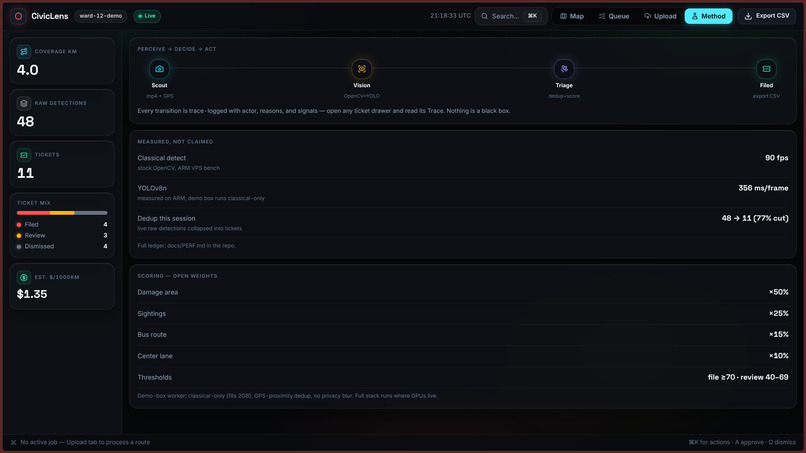Screen dimensions: 806x453
Task: Click the Full ledger docs/PERF.md text
Action: click(186, 246)
